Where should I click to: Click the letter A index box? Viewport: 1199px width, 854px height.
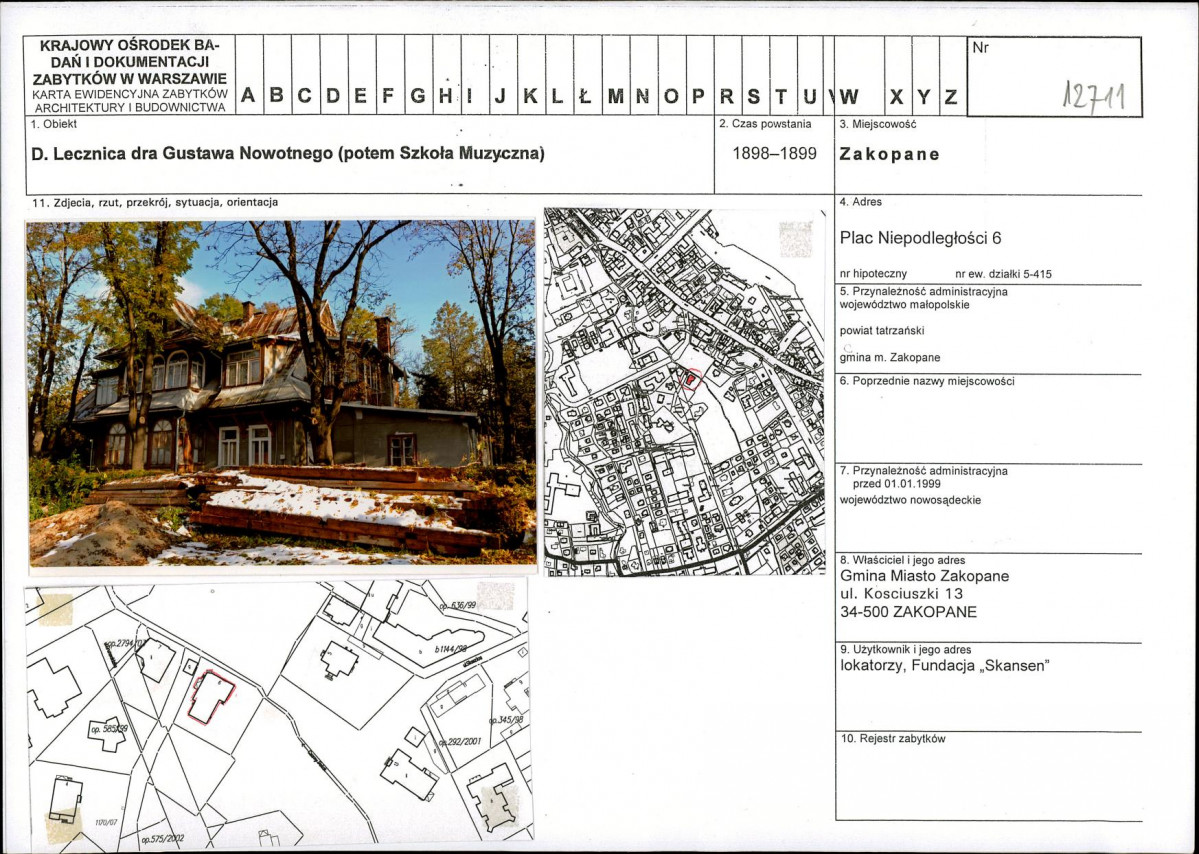point(249,96)
